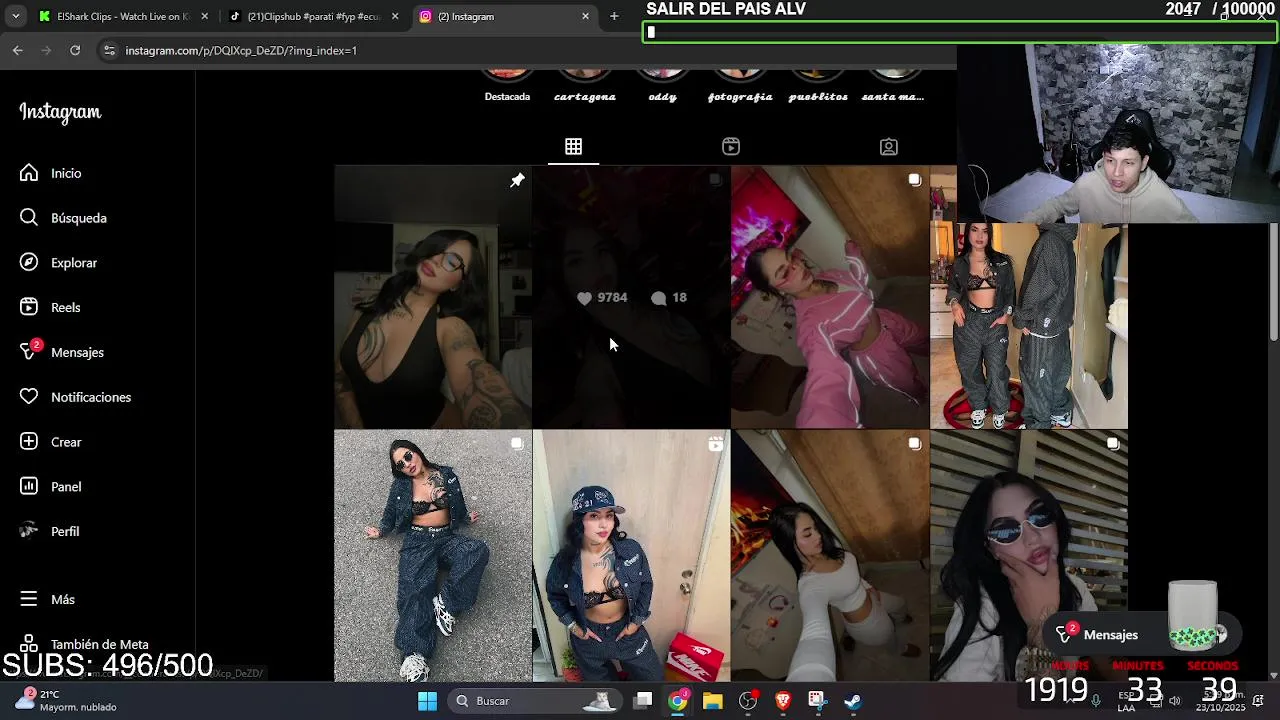Open Steam from the taskbar
The width and height of the screenshot is (1280, 720).
pyautogui.click(x=852, y=701)
